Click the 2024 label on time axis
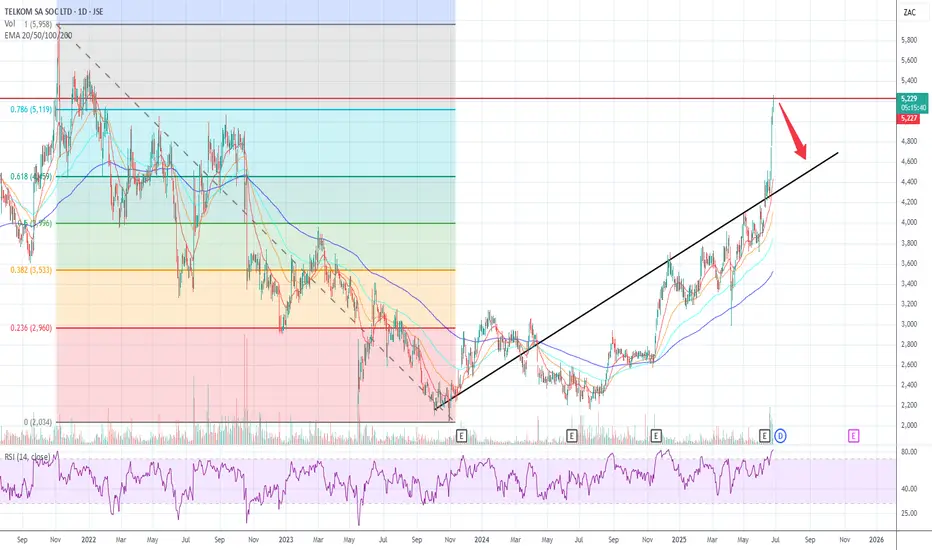 (482, 540)
